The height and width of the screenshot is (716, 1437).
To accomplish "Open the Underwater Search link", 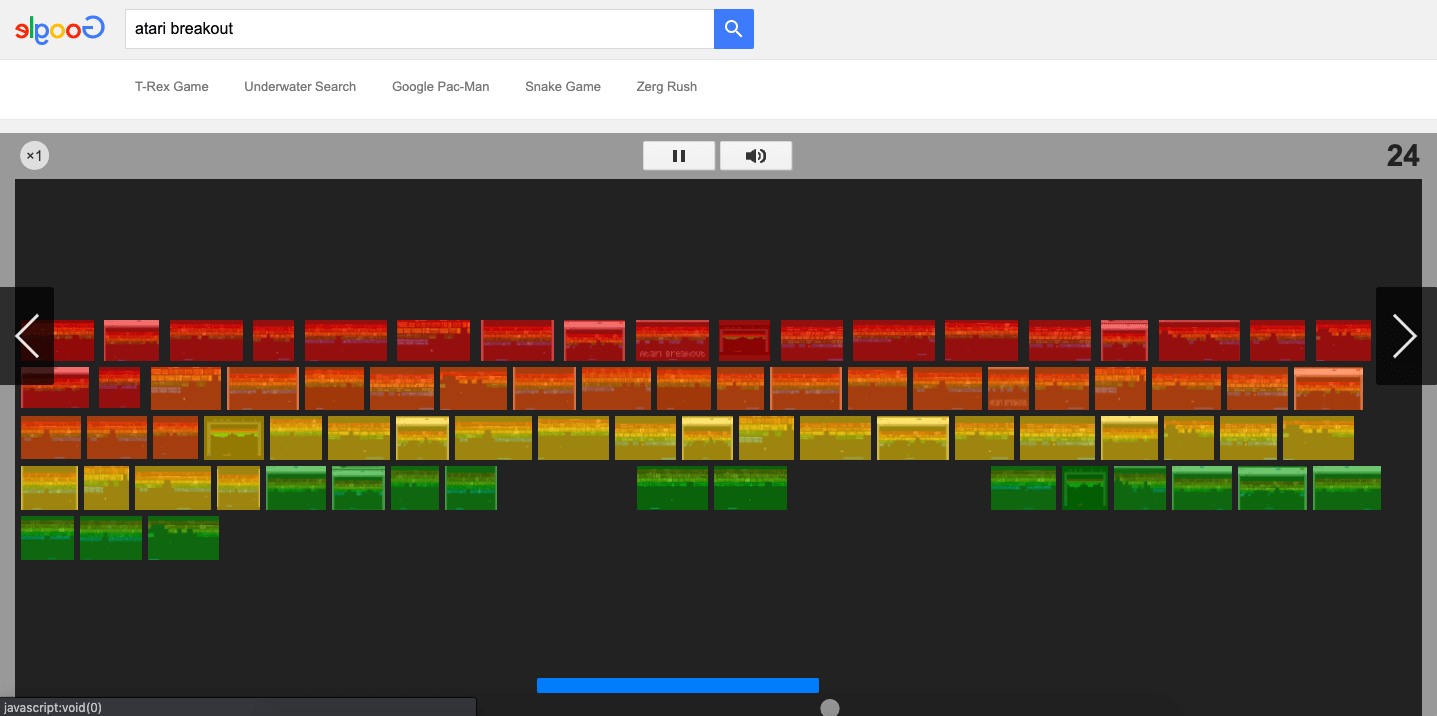I will click(300, 87).
